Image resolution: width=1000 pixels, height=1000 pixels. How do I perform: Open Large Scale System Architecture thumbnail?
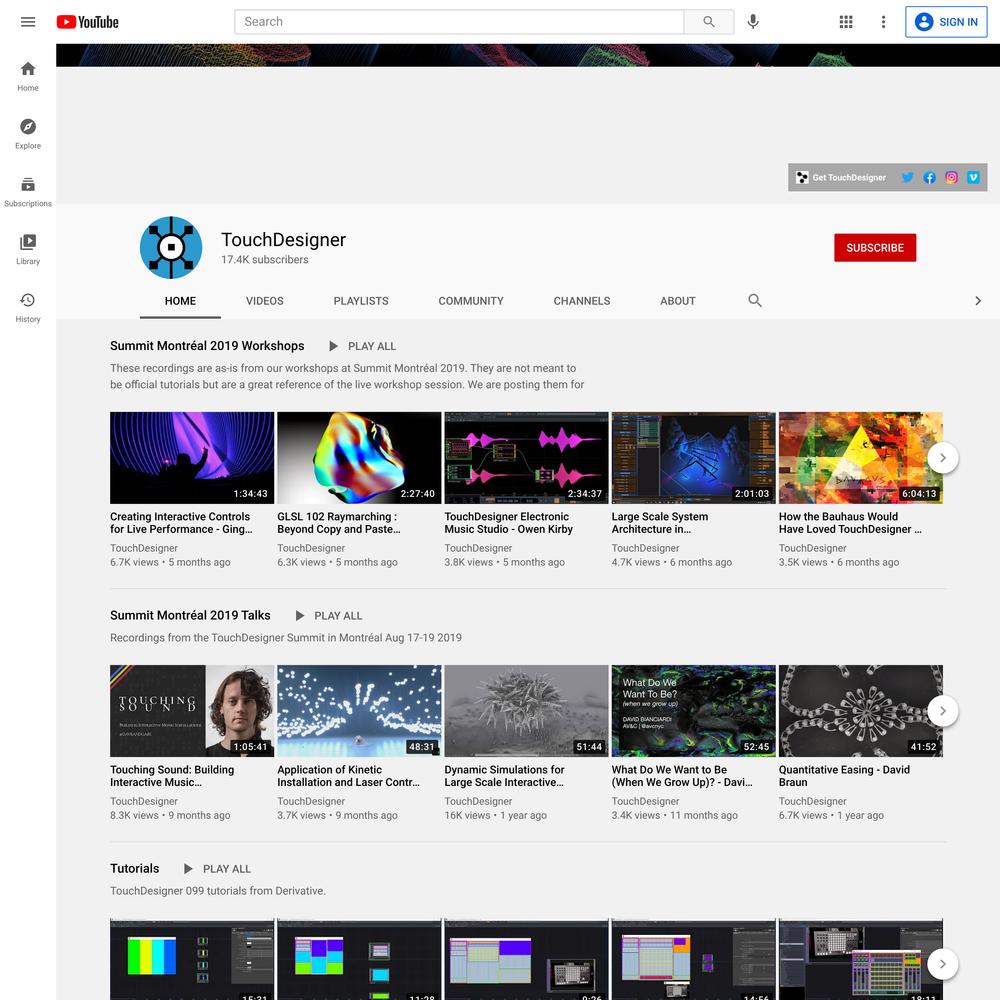pyautogui.click(x=693, y=458)
